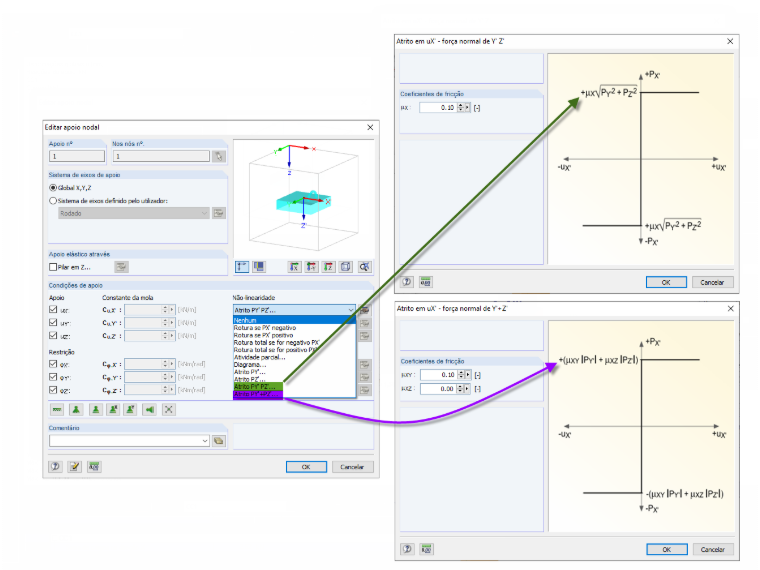Click the Apoio nº input field
Viewport: 760px width, 570px height.
click(x=77, y=156)
